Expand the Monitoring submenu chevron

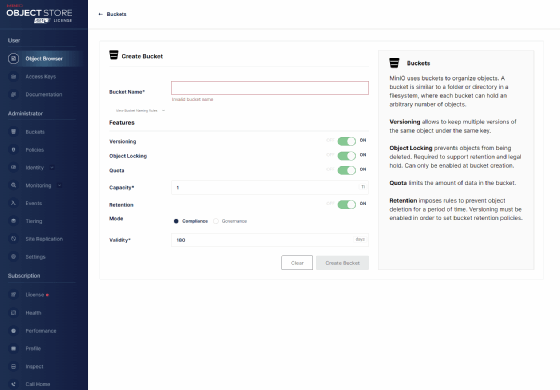click(60, 185)
